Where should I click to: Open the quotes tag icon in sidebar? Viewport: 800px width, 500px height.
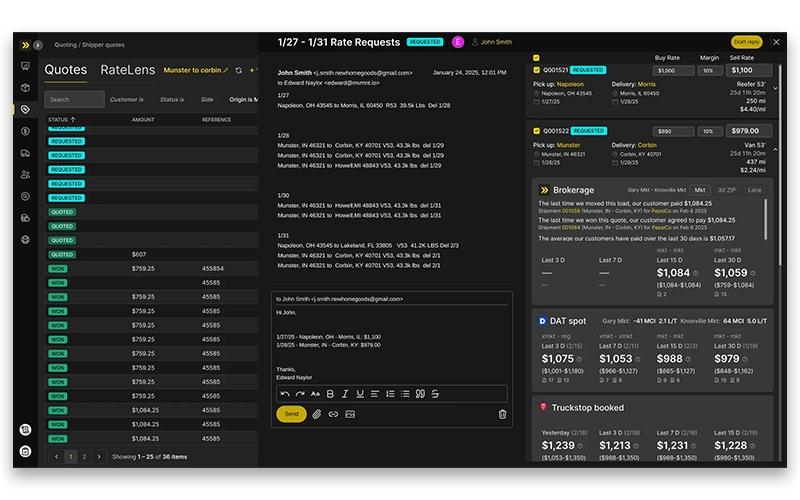click(x=25, y=109)
